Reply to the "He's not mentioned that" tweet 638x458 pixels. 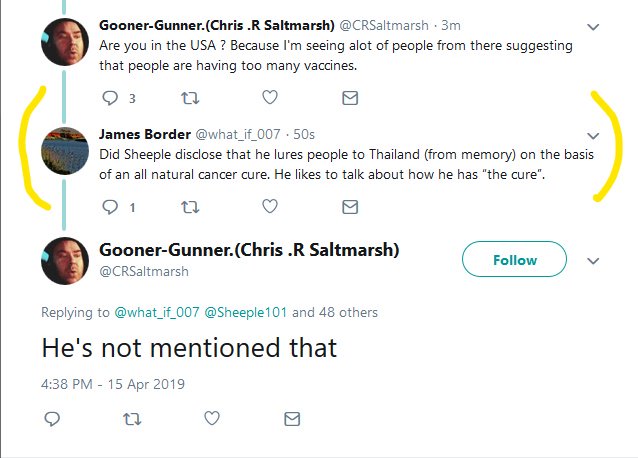click(x=52, y=418)
